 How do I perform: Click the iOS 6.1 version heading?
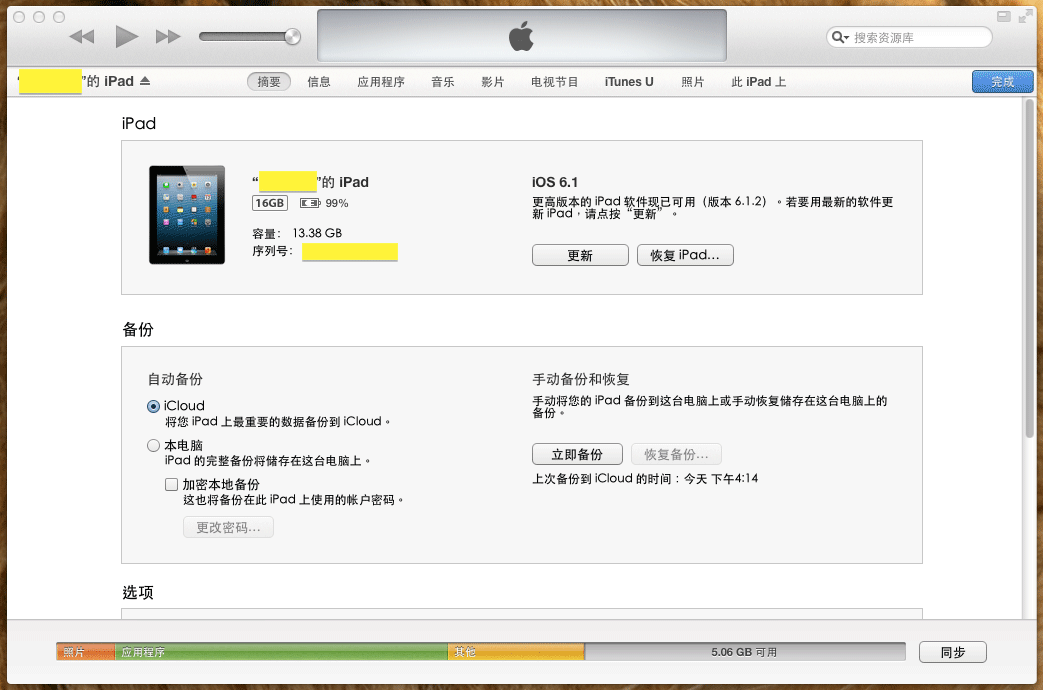click(x=555, y=182)
